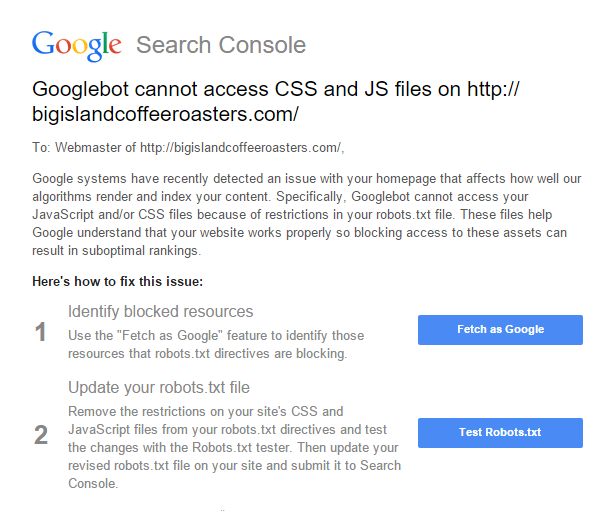Image resolution: width=614 pixels, height=511 pixels.
Task: Click the Identify blocked resources heading
Action: click(160, 312)
